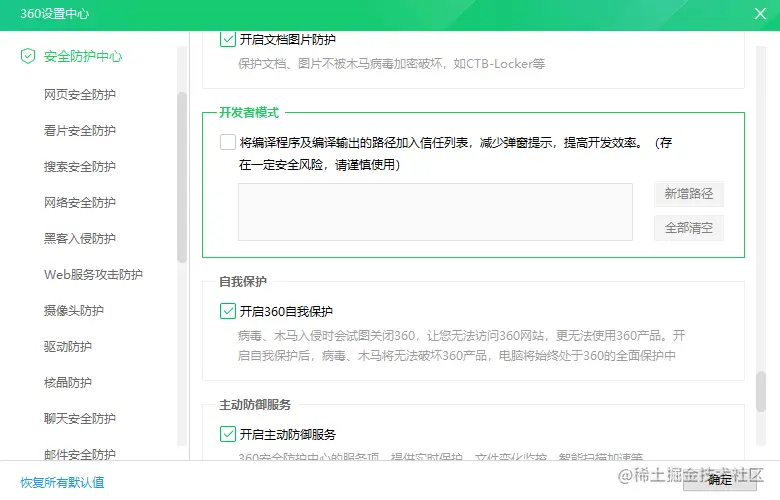Click the 新增路径 button
The height and width of the screenshot is (500, 780).
tap(688, 194)
